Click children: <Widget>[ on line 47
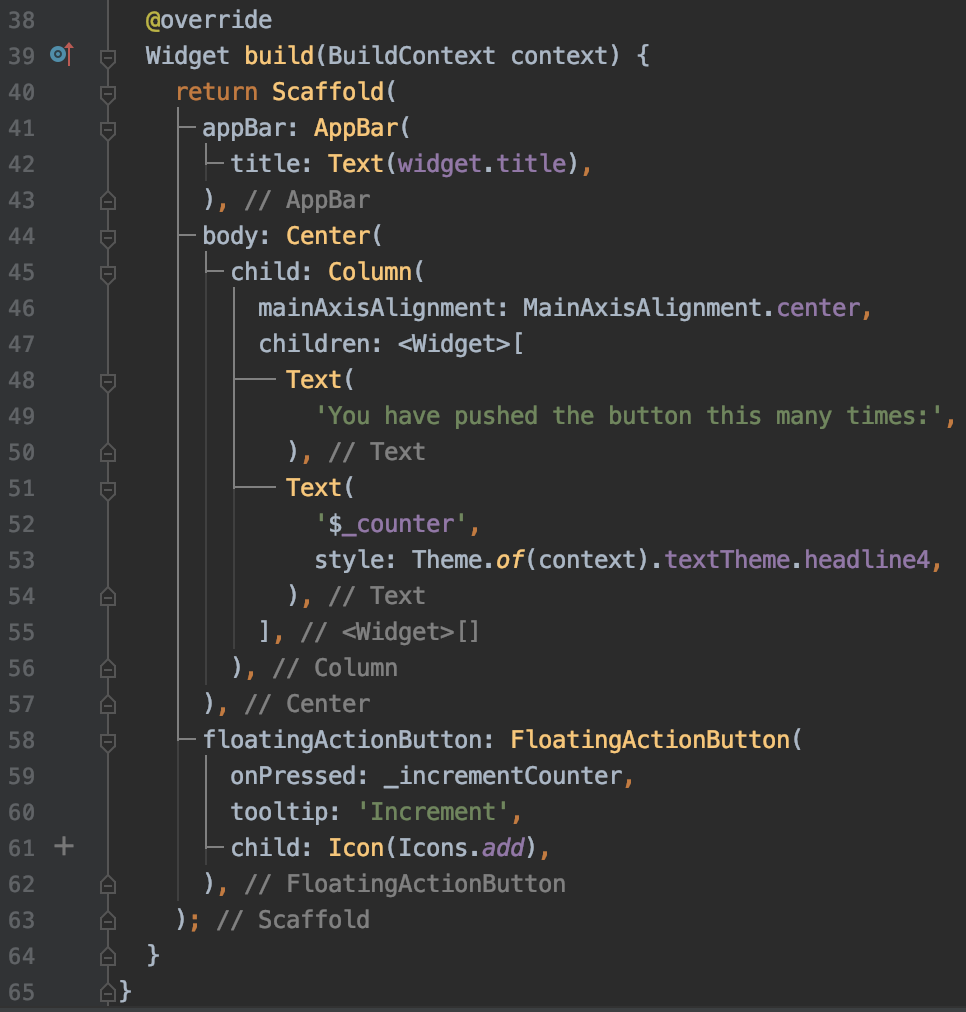 (x=391, y=344)
